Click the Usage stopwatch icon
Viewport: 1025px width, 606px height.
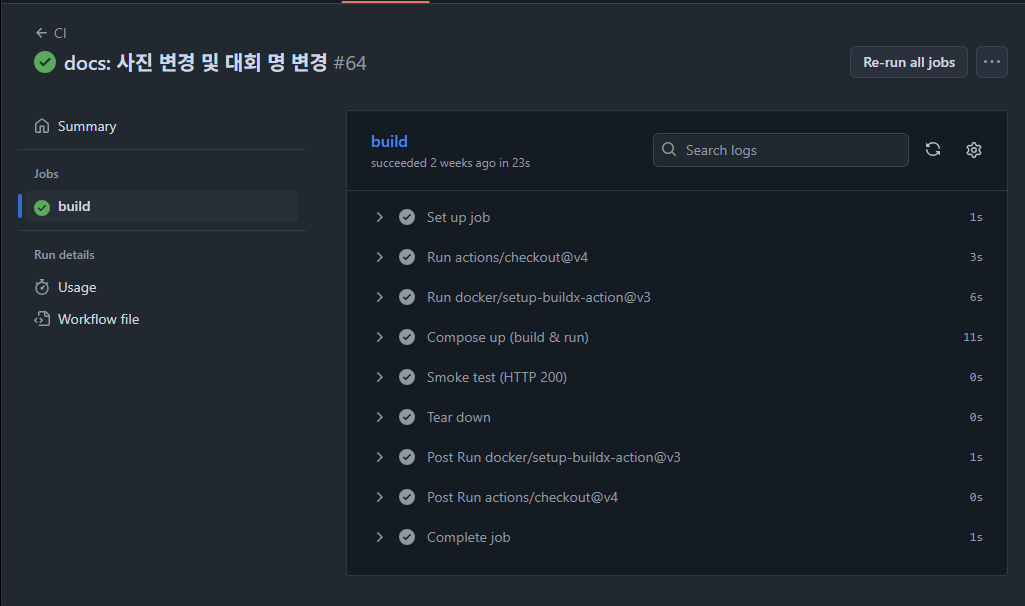point(42,287)
